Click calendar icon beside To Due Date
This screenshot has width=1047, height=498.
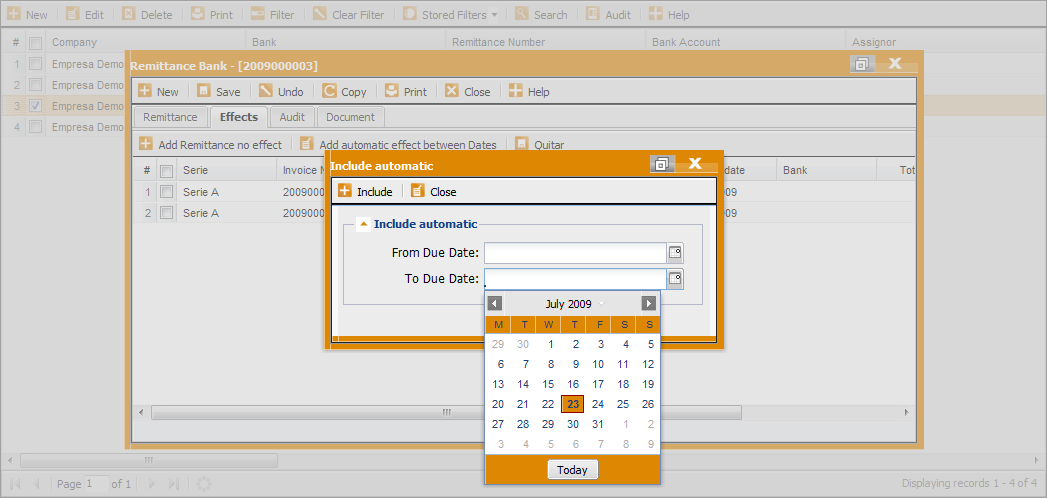(675, 279)
